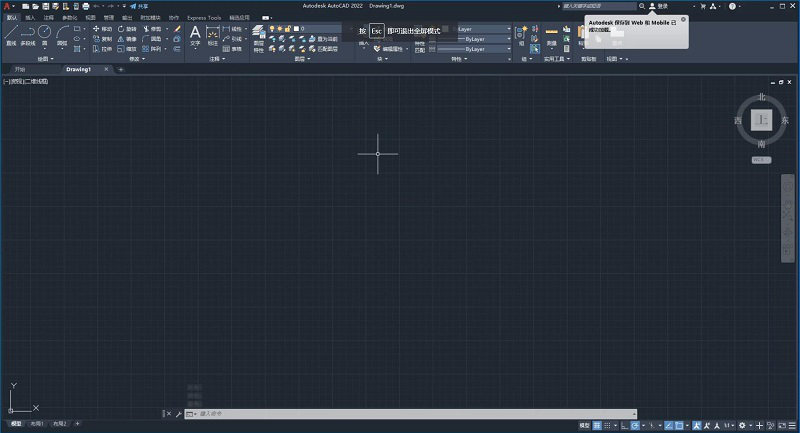The image size is (800, 433).
Task: Toggle the layer 0 lightbulb on/off icon
Action: click(272, 29)
